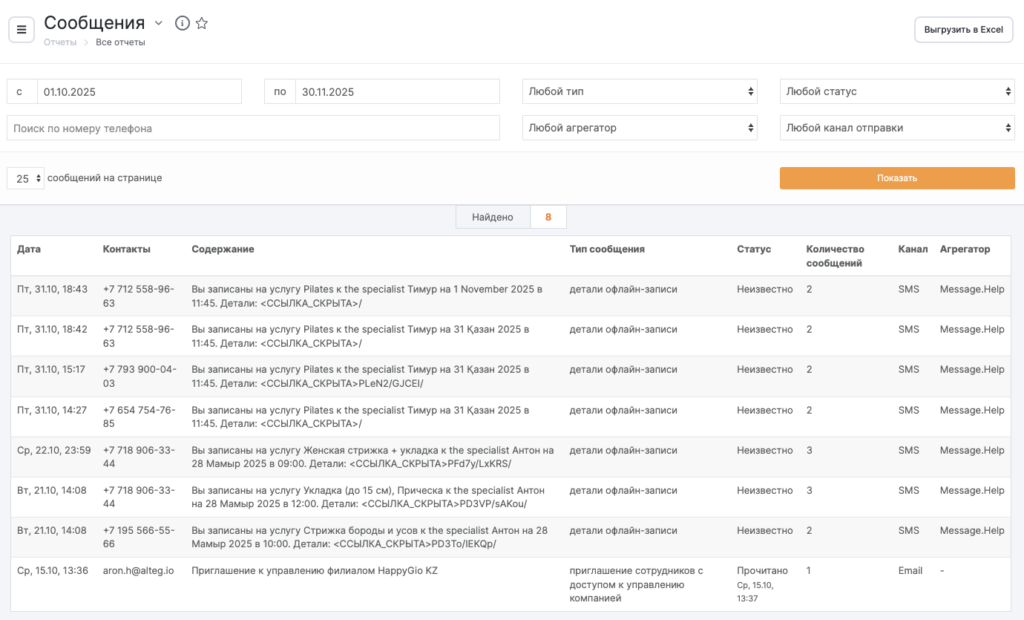Image resolution: width=1024 pixels, height=620 pixels.
Task: Focus the phone number search field
Action: tap(253, 128)
